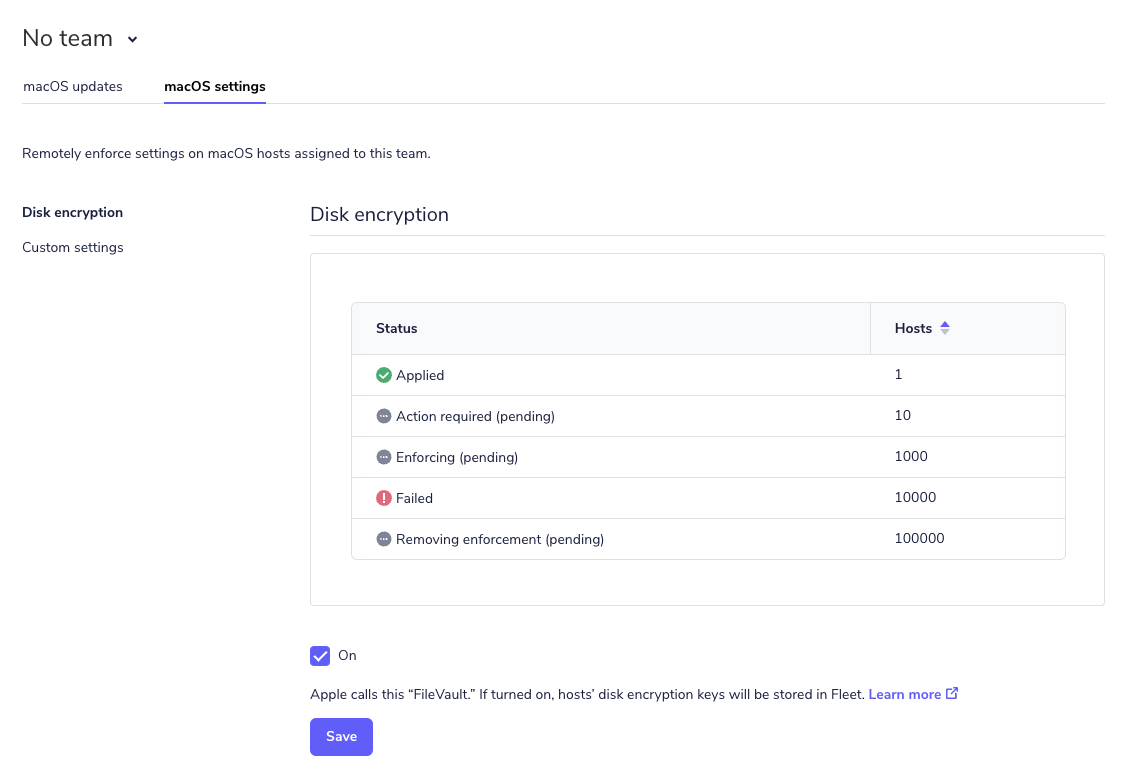Image resolution: width=1126 pixels, height=766 pixels.
Task: Click the Hosts column sort arrows
Action: [945, 328]
